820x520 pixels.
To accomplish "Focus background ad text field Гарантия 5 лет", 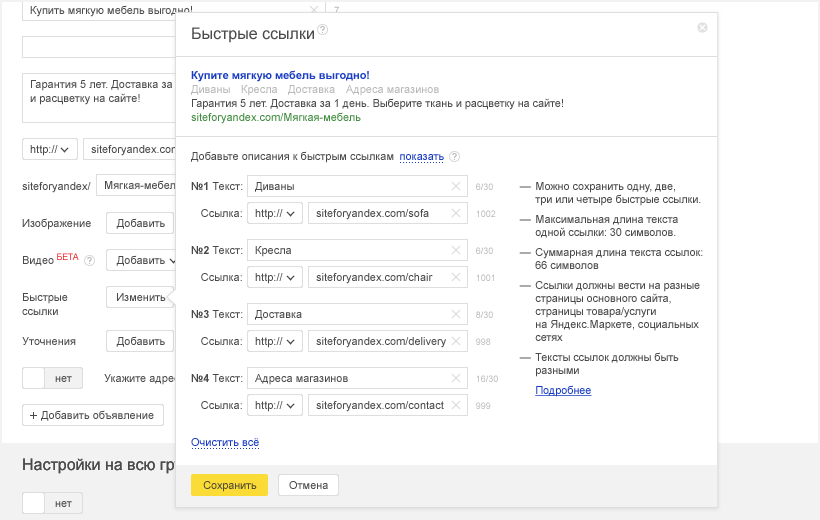I will (x=99, y=98).
